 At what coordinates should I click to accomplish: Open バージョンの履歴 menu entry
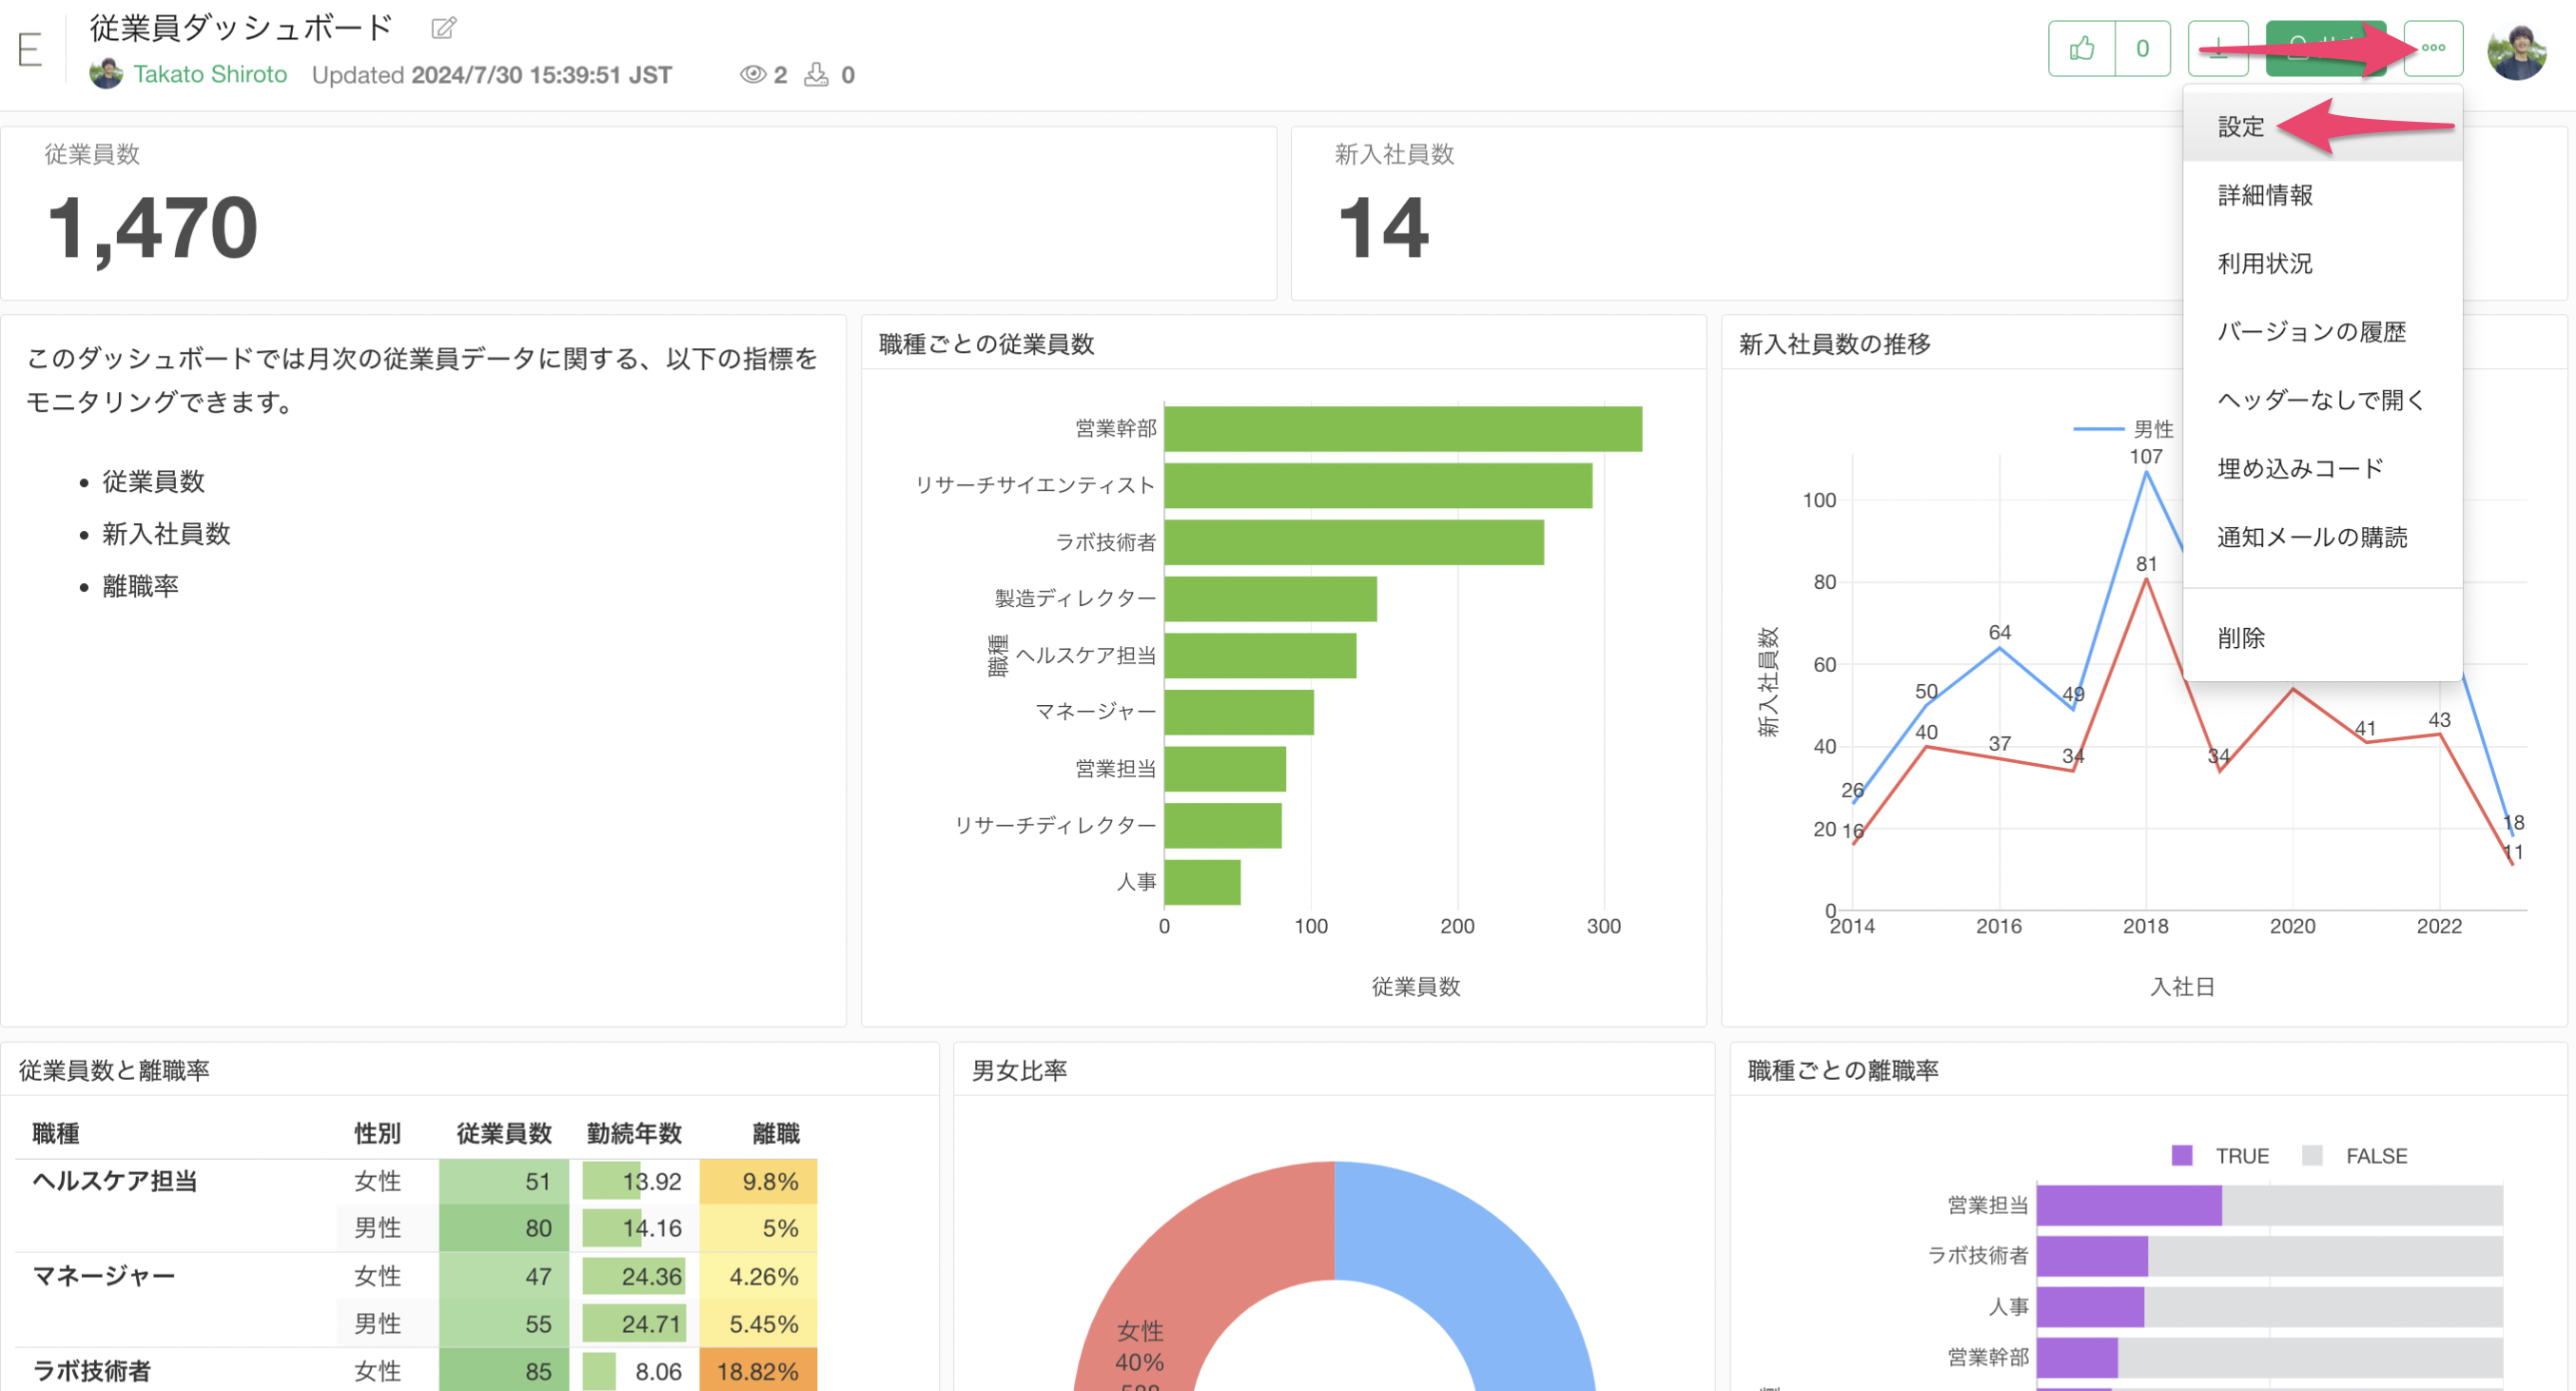tap(2322, 331)
